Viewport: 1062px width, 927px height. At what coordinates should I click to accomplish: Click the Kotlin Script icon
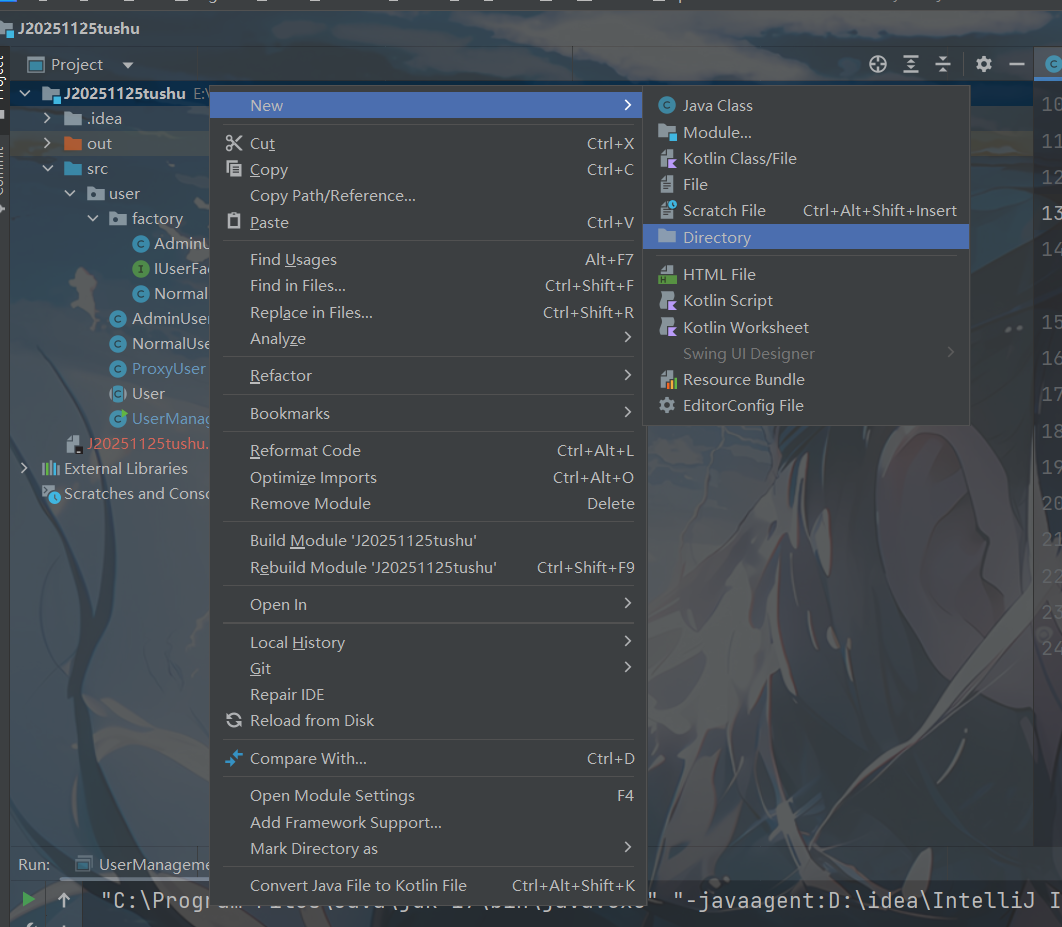(x=668, y=301)
